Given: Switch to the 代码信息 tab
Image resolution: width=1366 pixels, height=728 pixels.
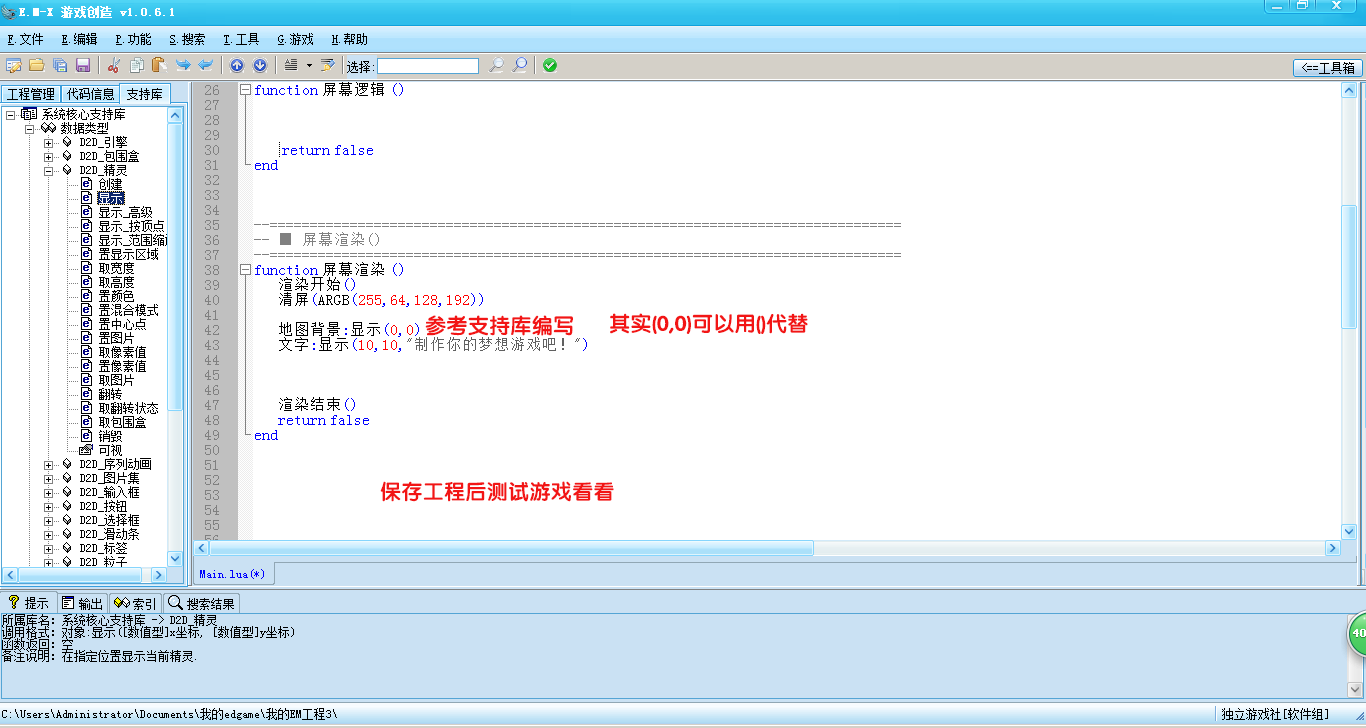Looking at the screenshot, I should coord(90,94).
